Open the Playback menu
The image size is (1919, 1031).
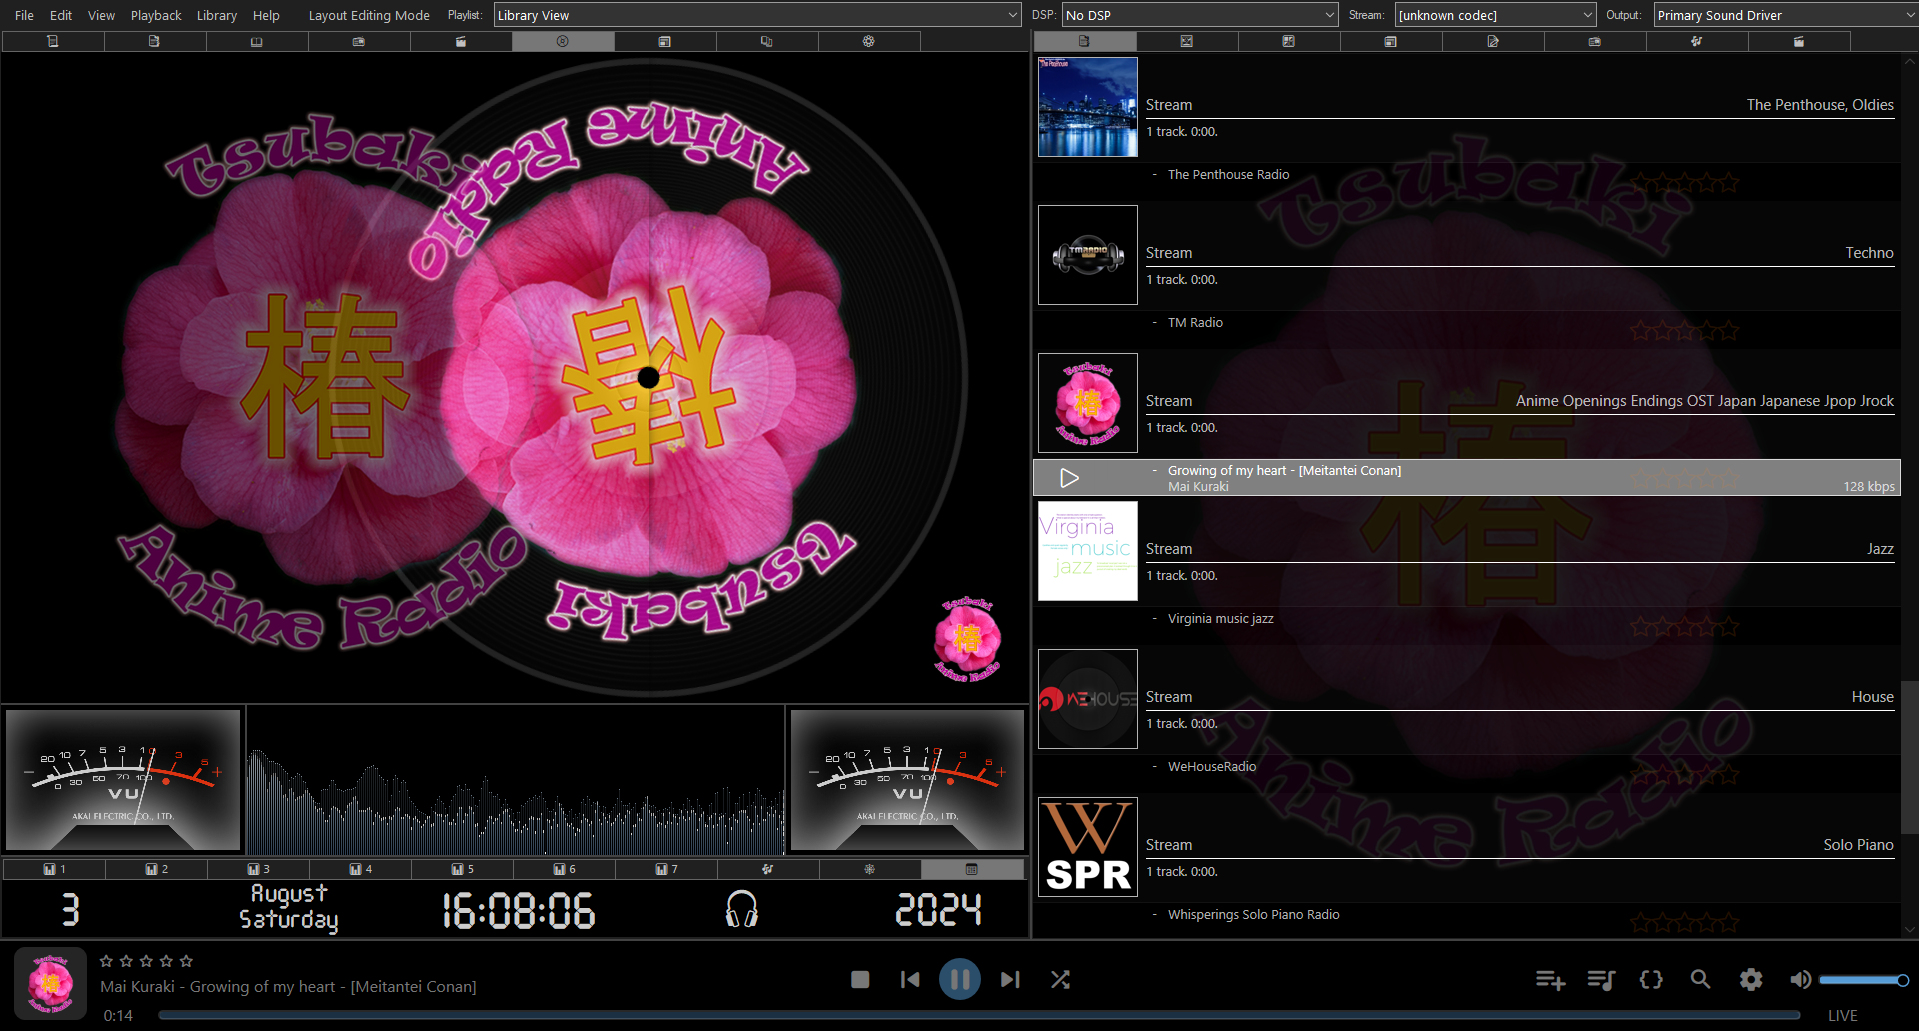pyautogui.click(x=156, y=15)
